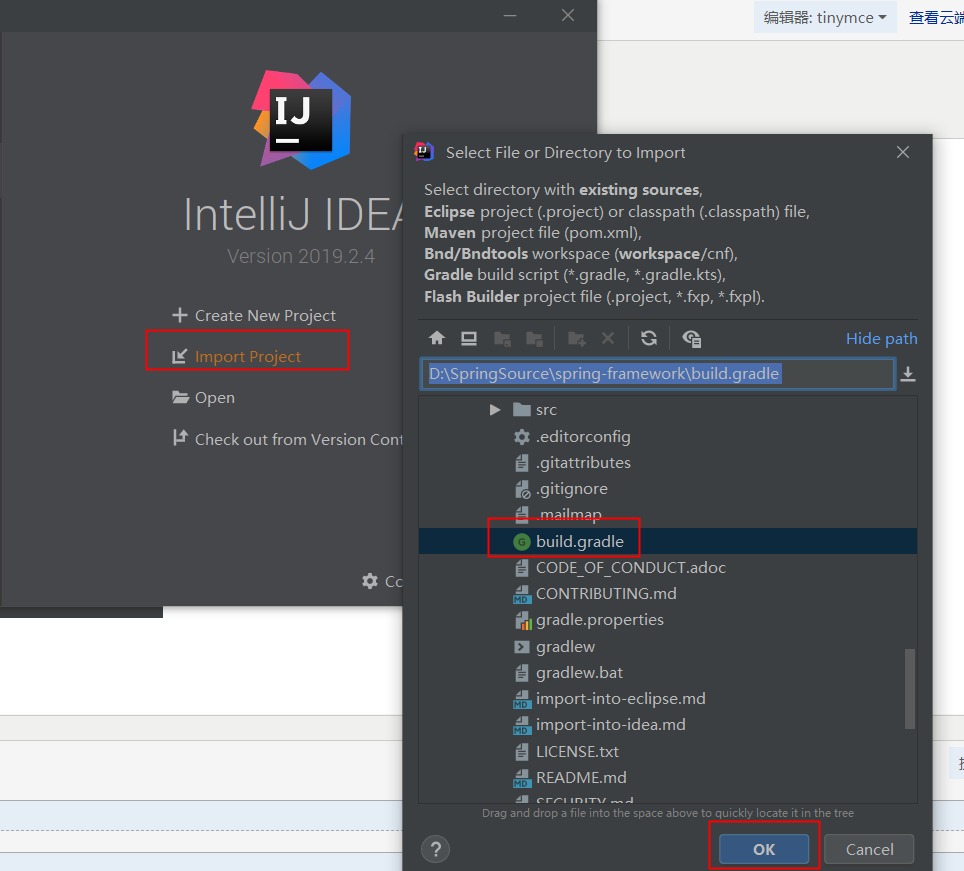Click Check out from Version Control
Screen dimensions: 964x871
(299, 439)
